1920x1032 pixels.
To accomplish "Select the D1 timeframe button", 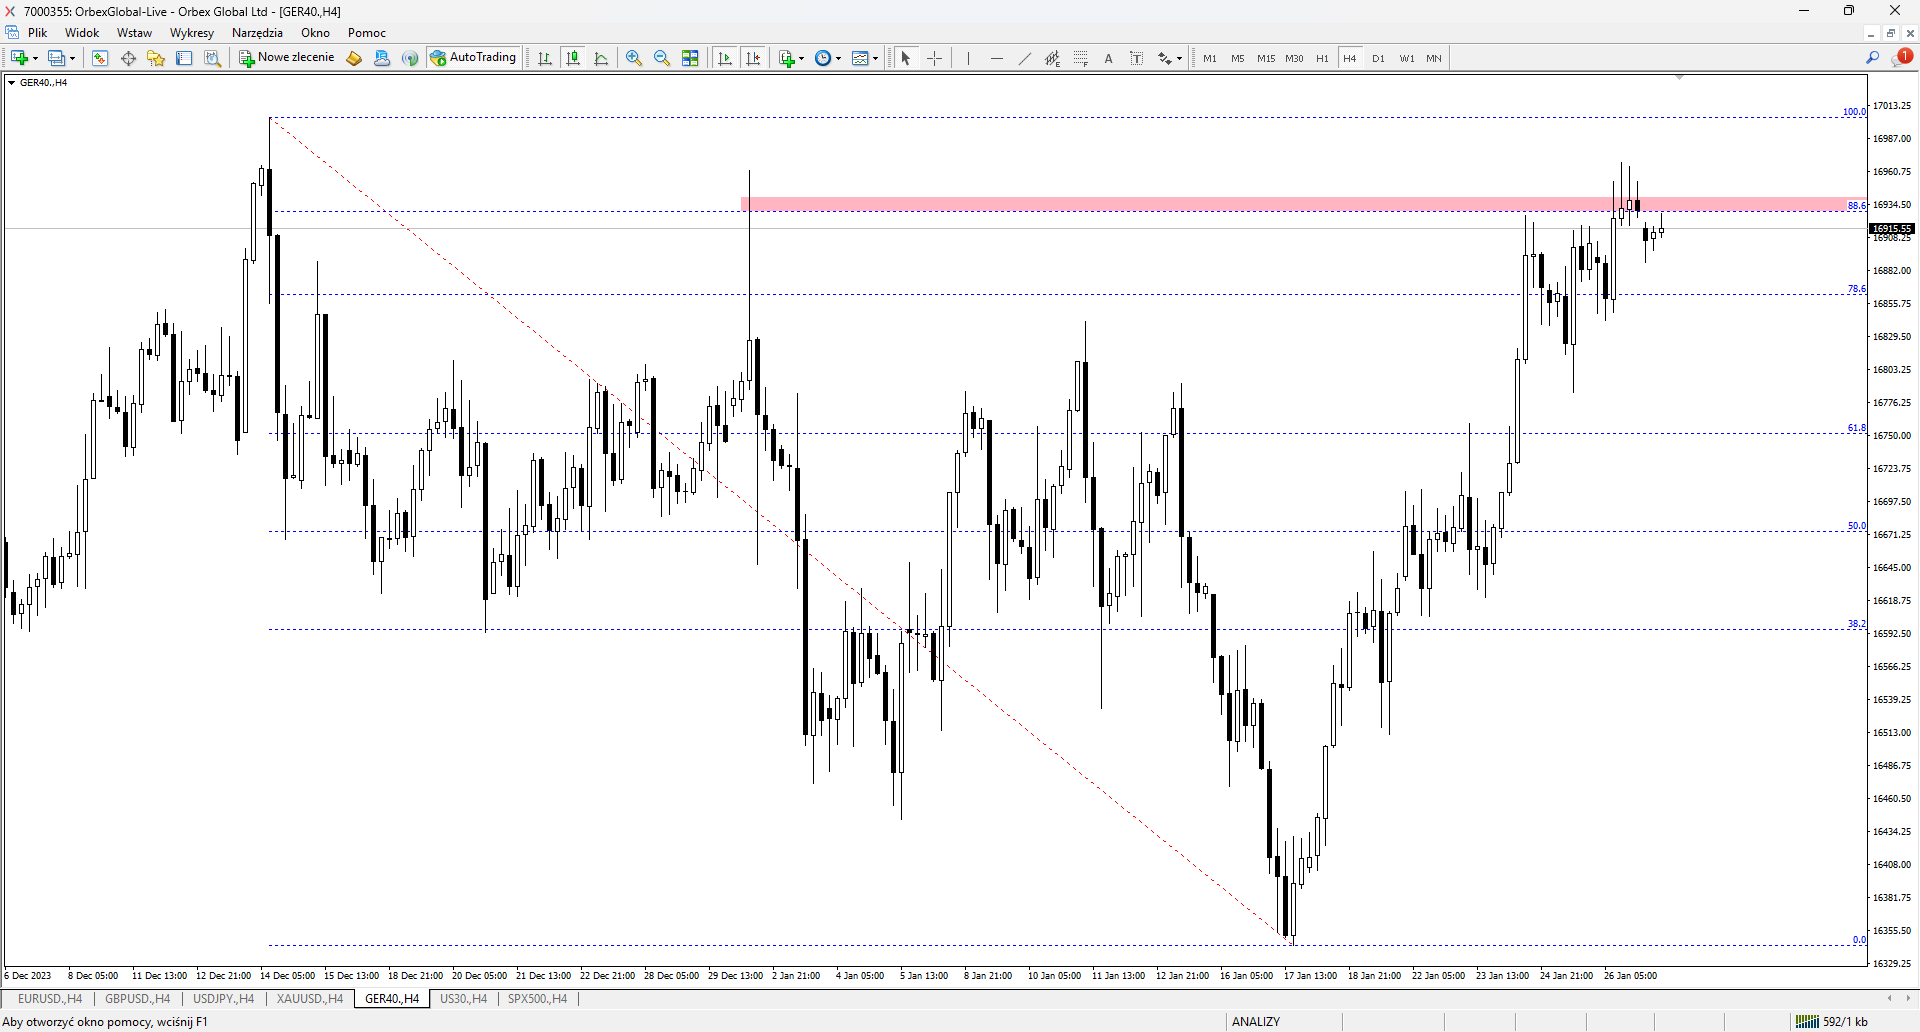I will 1378,58.
